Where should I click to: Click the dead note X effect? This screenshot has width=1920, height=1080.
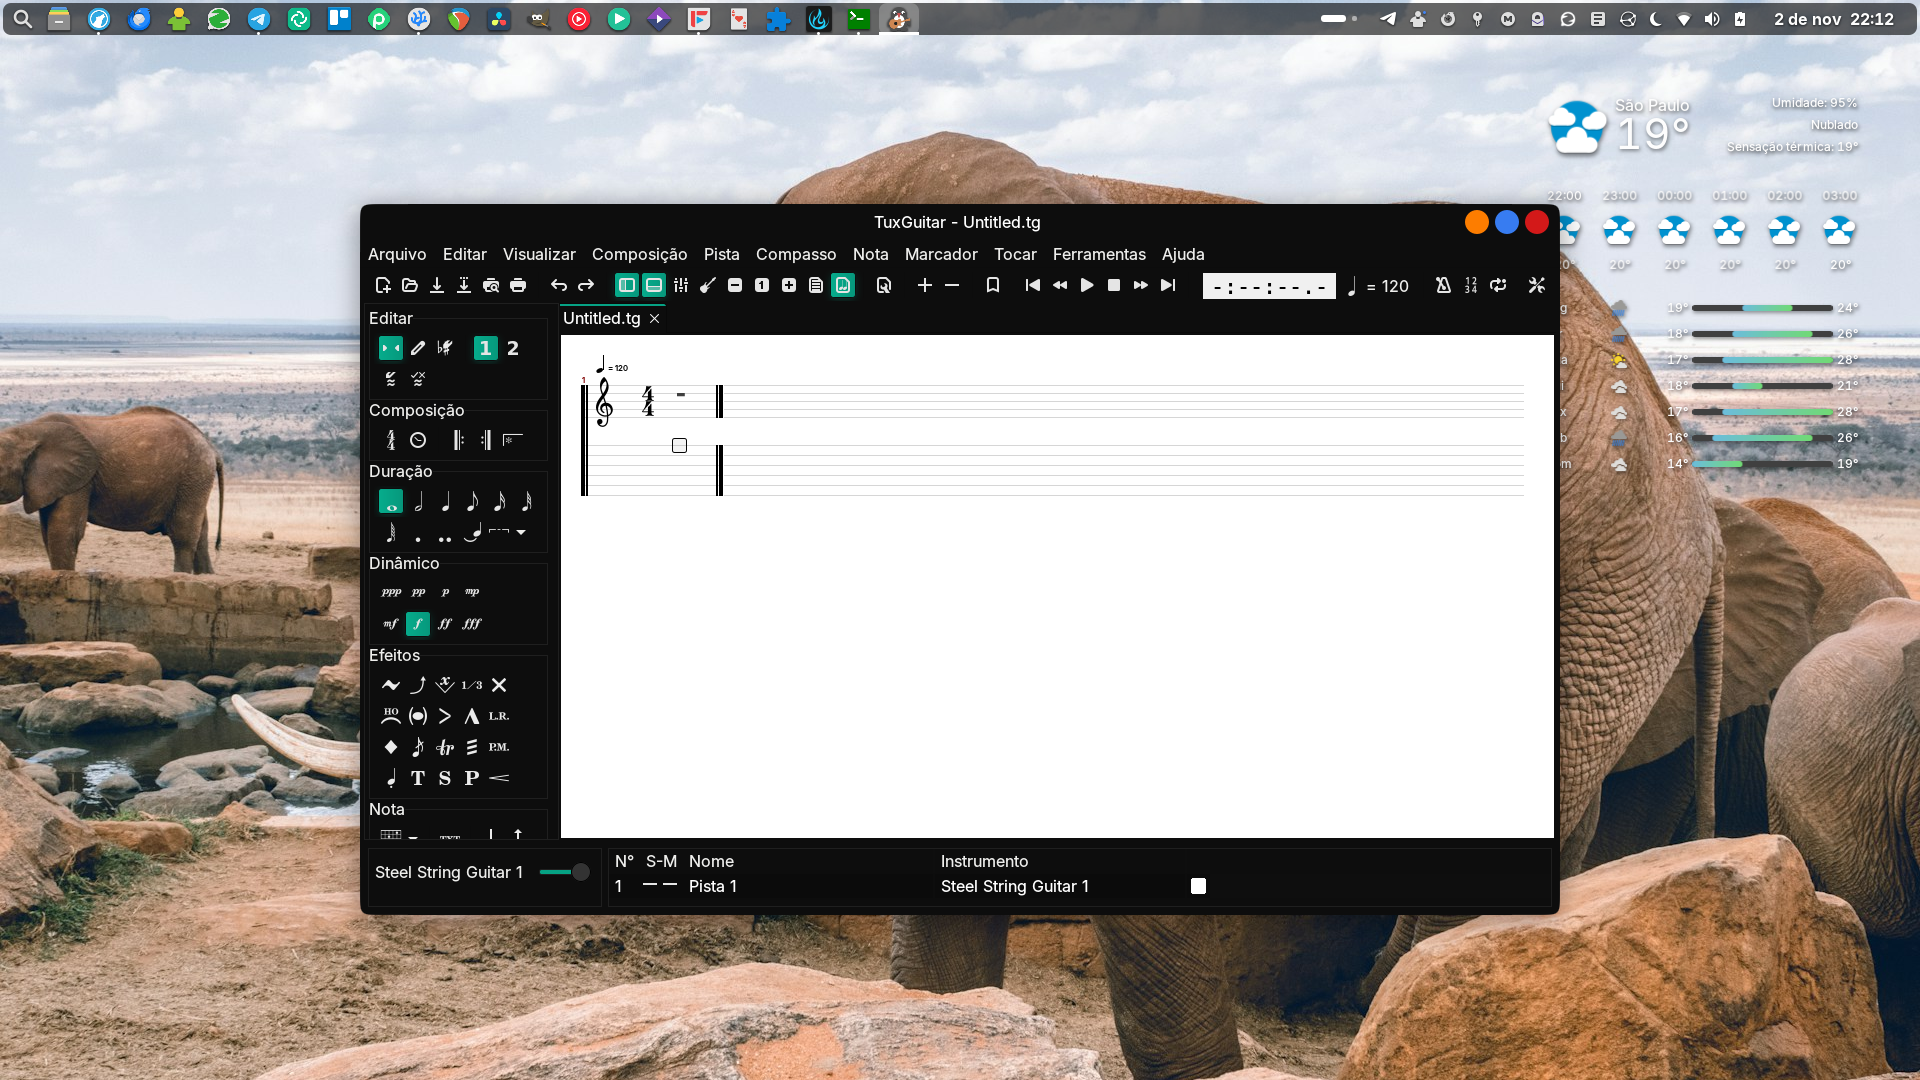499,685
